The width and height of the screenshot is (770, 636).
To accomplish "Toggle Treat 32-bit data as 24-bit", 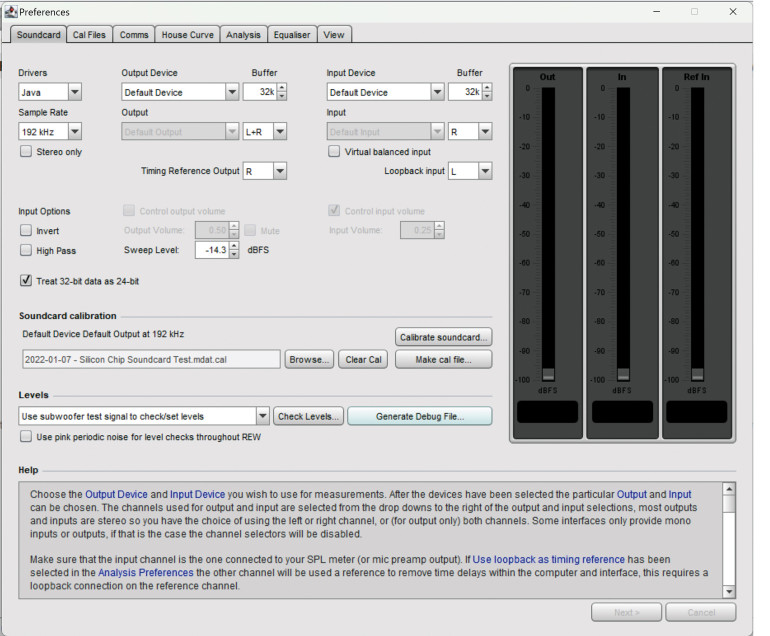I will coord(26,281).
